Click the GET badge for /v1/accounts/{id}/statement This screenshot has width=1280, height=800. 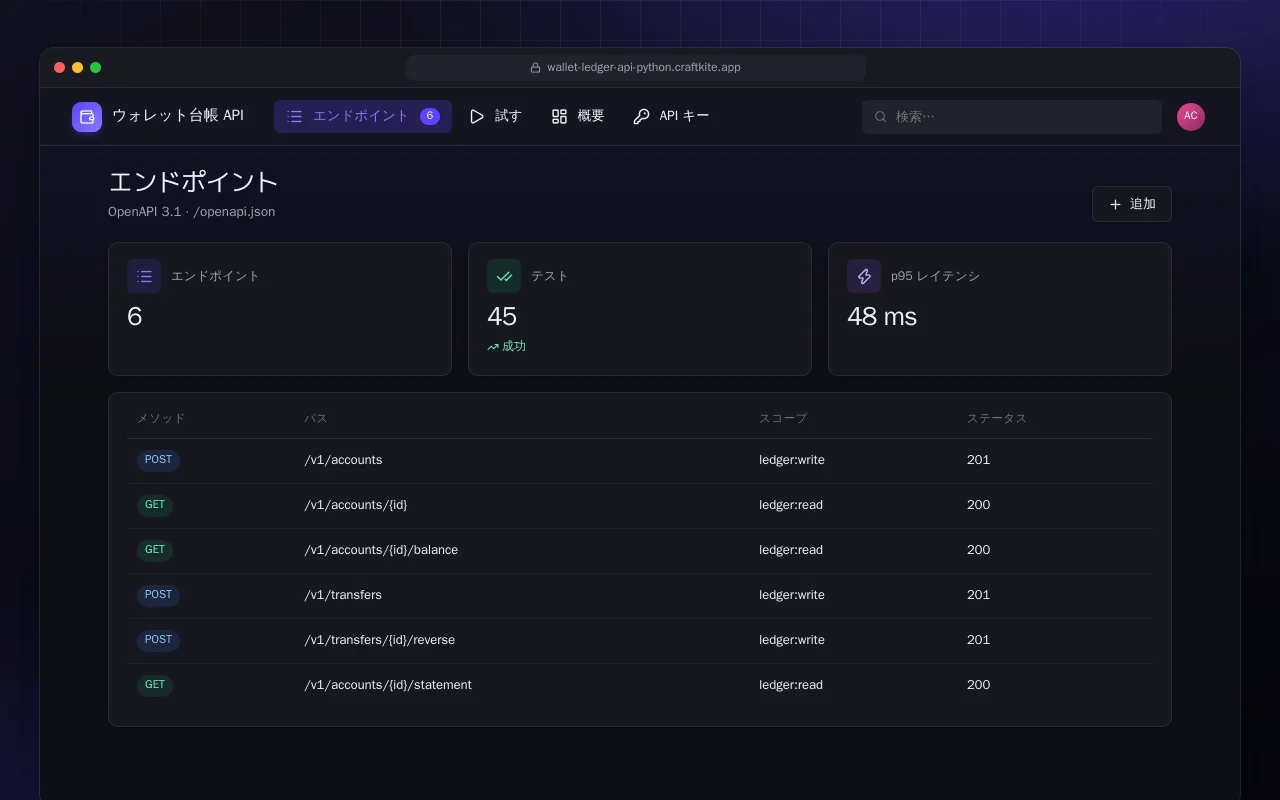pos(155,685)
